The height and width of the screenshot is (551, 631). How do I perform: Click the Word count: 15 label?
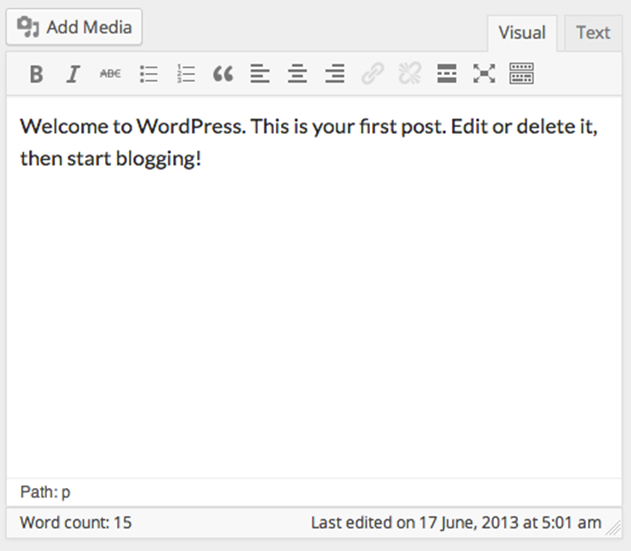[x=76, y=522]
